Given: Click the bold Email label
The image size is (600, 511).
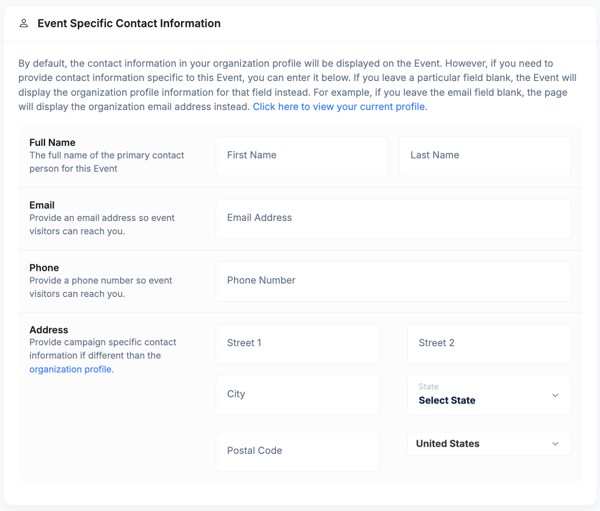Looking at the screenshot, I should coord(42,205).
